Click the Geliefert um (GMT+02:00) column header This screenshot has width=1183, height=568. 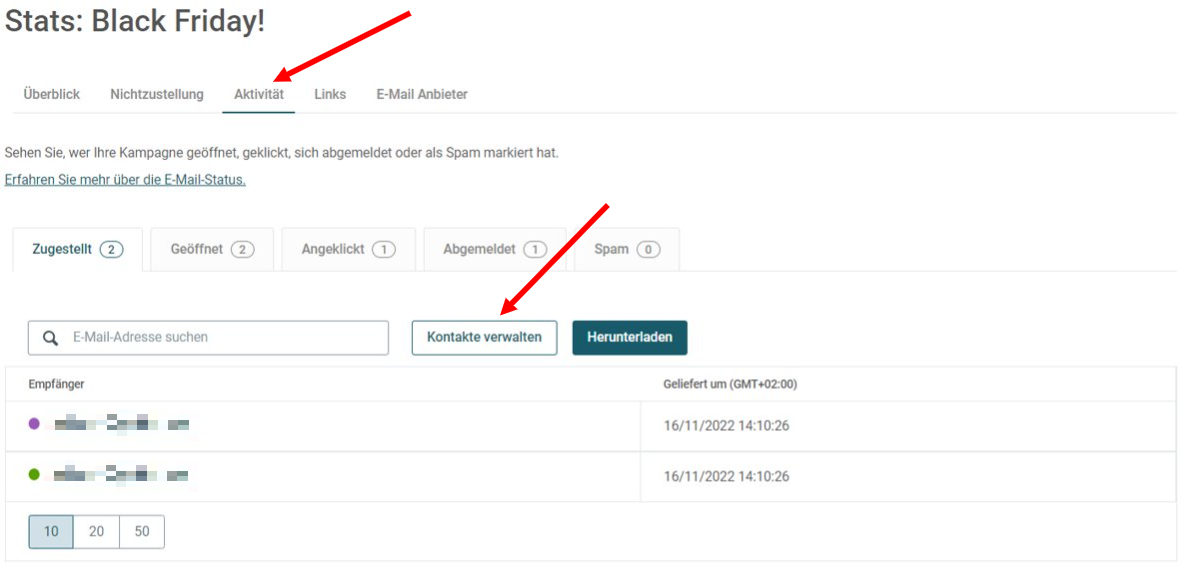pyautogui.click(x=730, y=384)
